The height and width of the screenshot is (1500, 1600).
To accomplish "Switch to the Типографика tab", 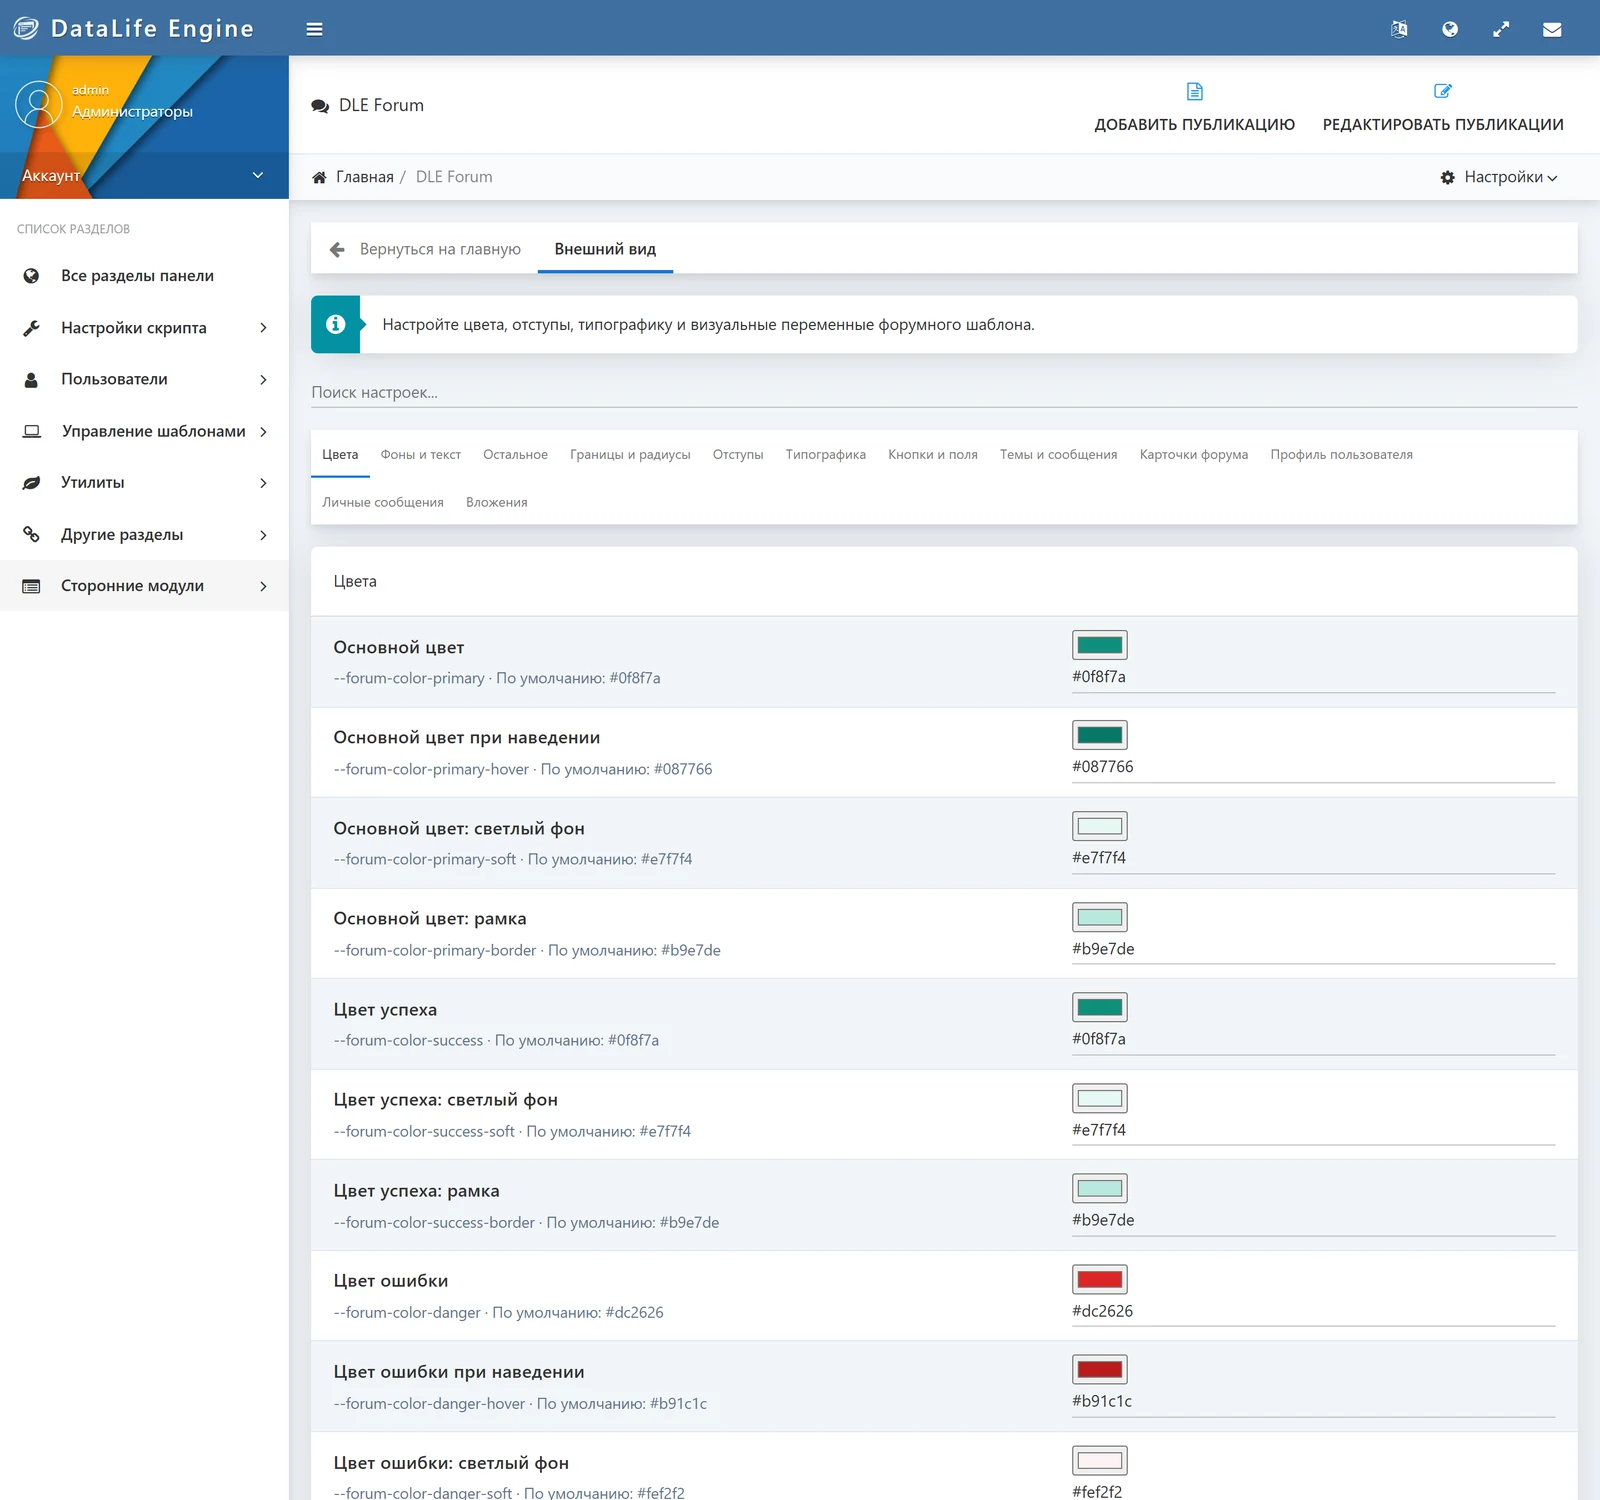I will tap(825, 454).
